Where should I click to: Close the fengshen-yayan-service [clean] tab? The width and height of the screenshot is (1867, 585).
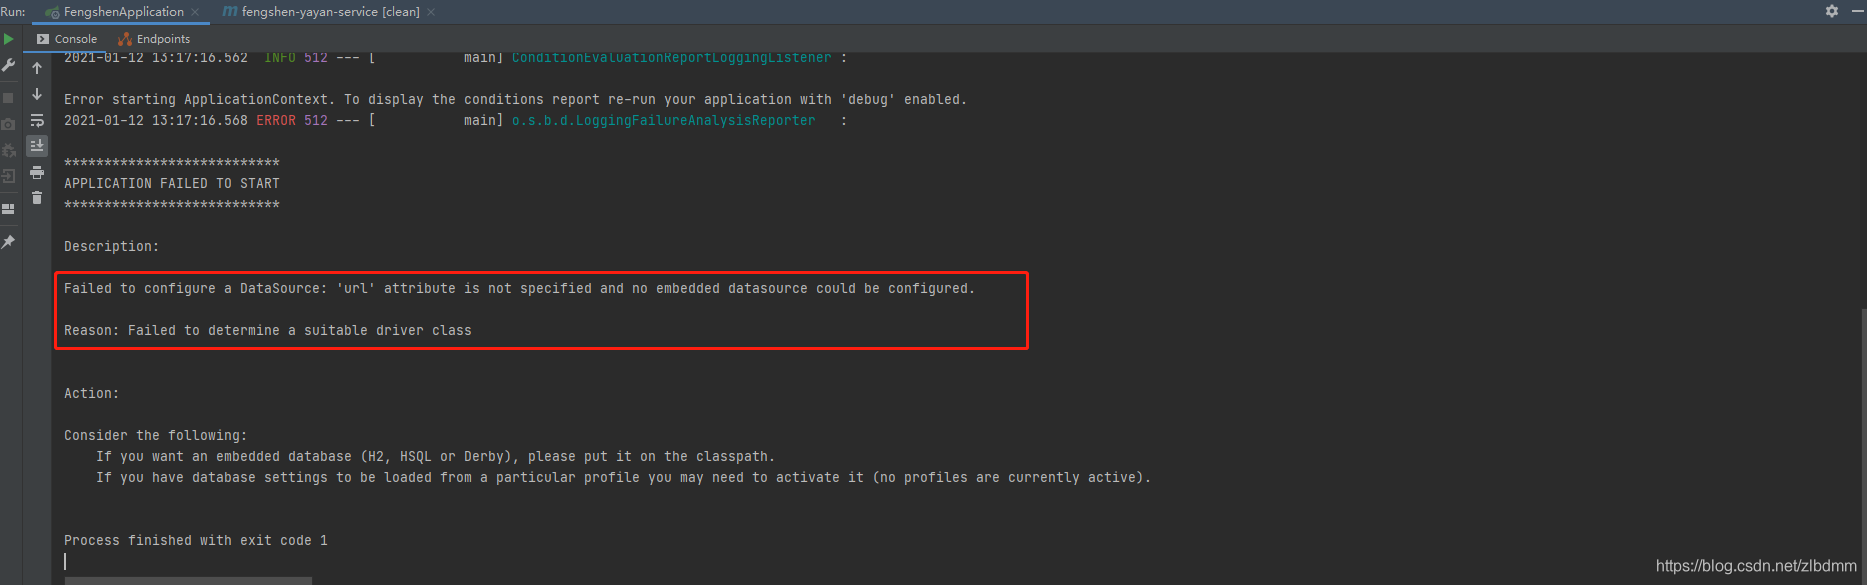[x=431, y=12]
